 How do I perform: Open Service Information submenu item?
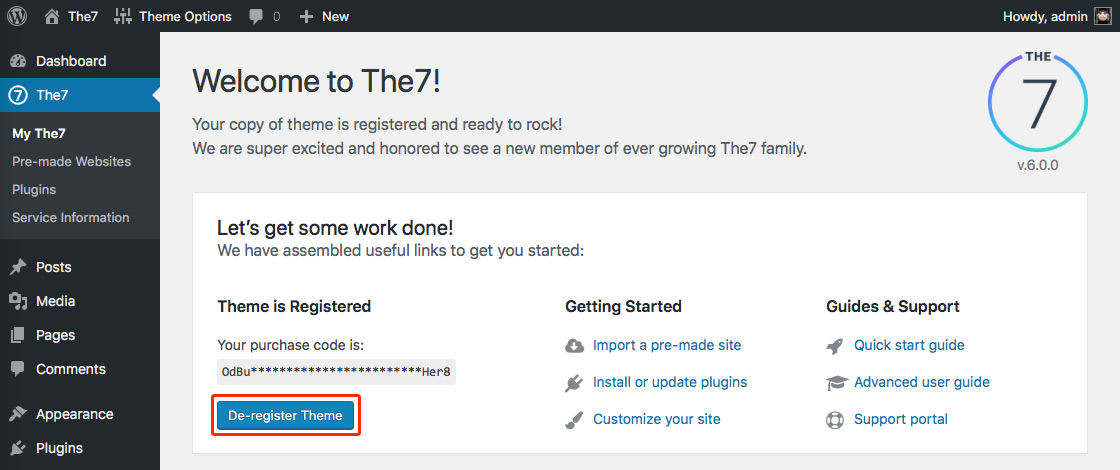(x=70, y=217)
